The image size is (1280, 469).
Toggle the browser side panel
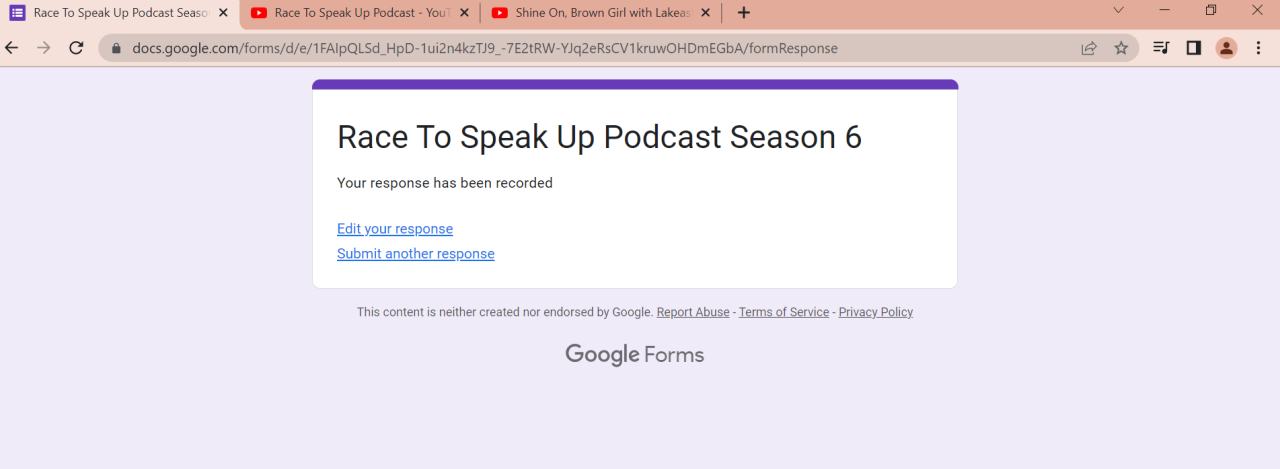click(1193, 48)
